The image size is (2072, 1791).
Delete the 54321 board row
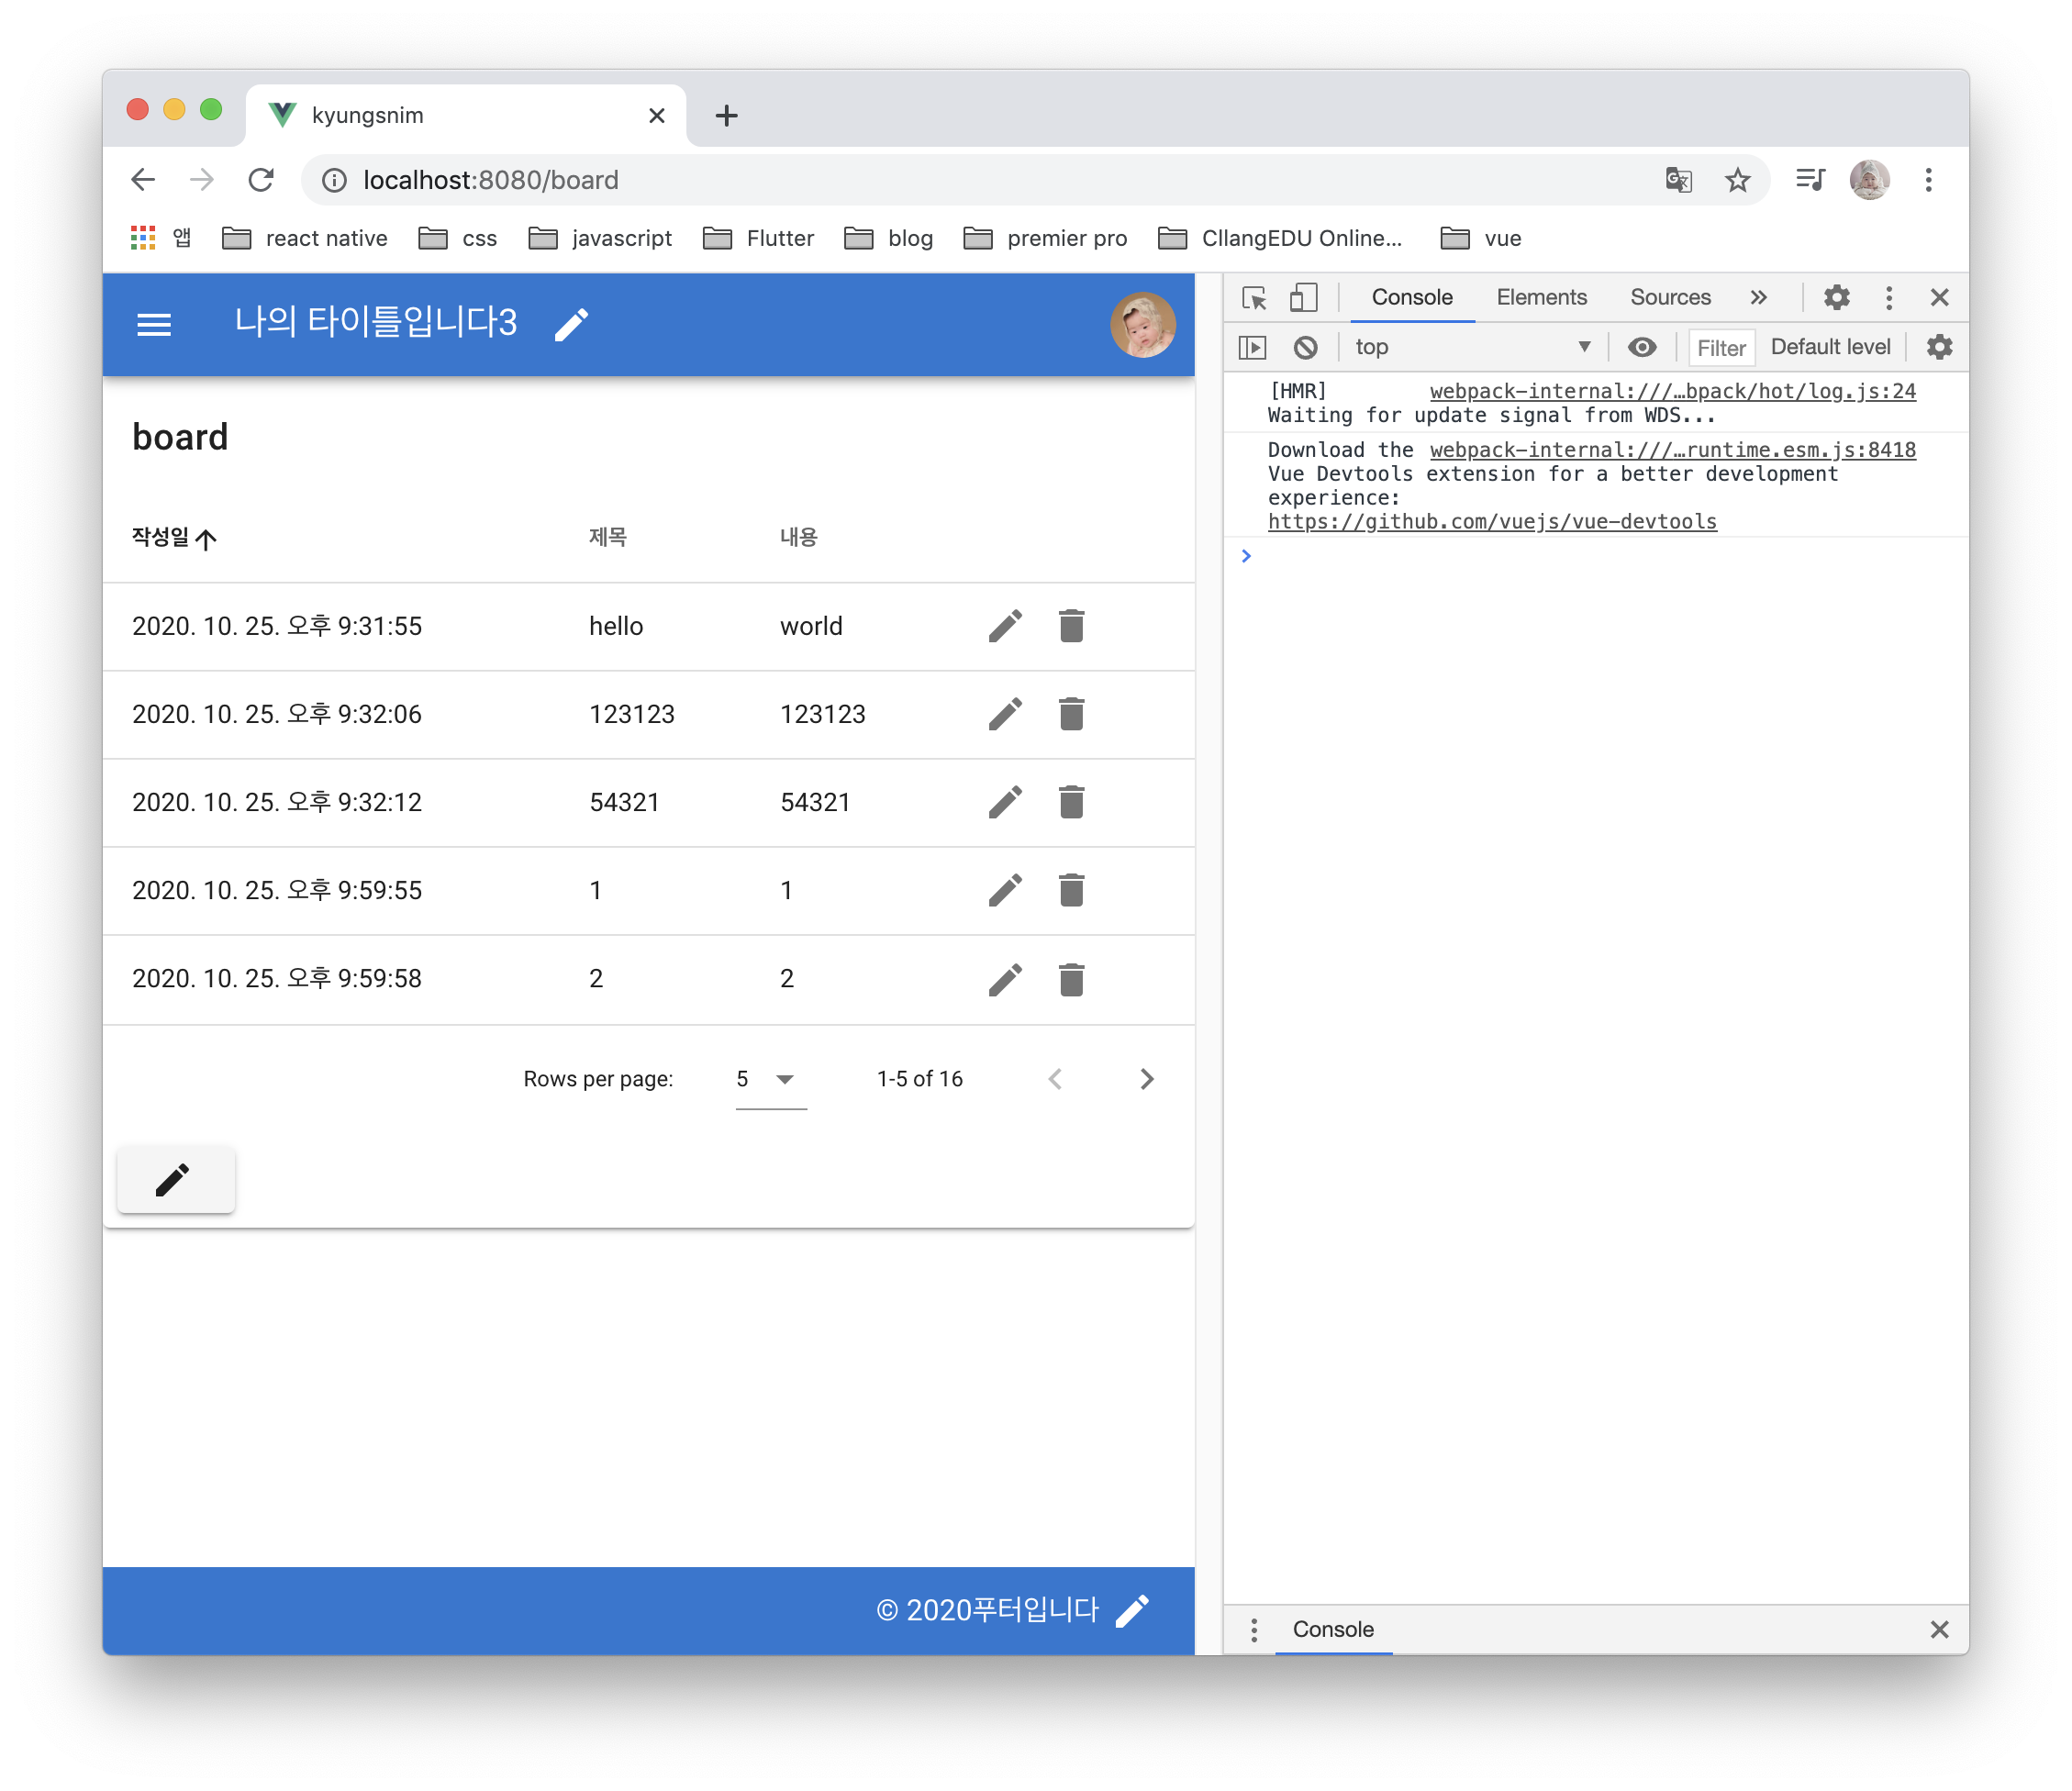point(1071,802)
